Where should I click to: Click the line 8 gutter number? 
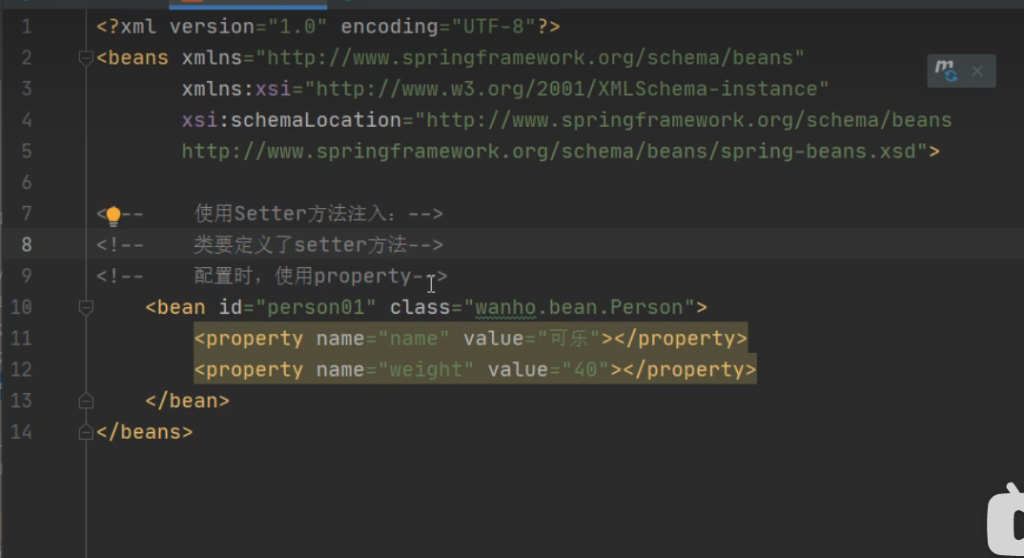pos(26,245)
